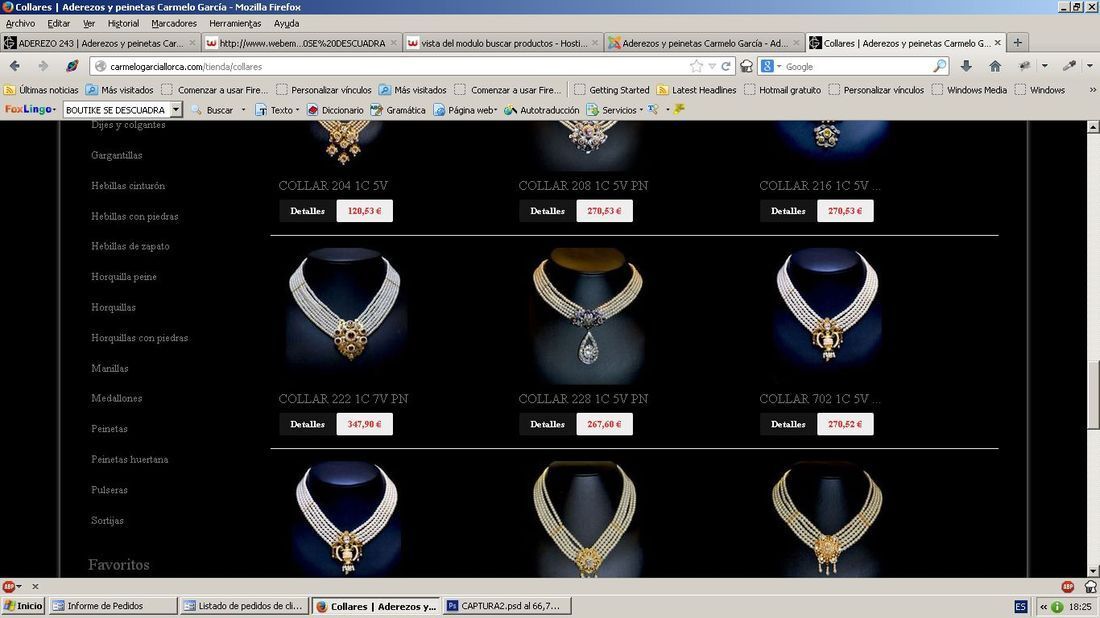Open the Herramientas menu
Viewport: 1100px width, 618px height.
pos(235,23)
